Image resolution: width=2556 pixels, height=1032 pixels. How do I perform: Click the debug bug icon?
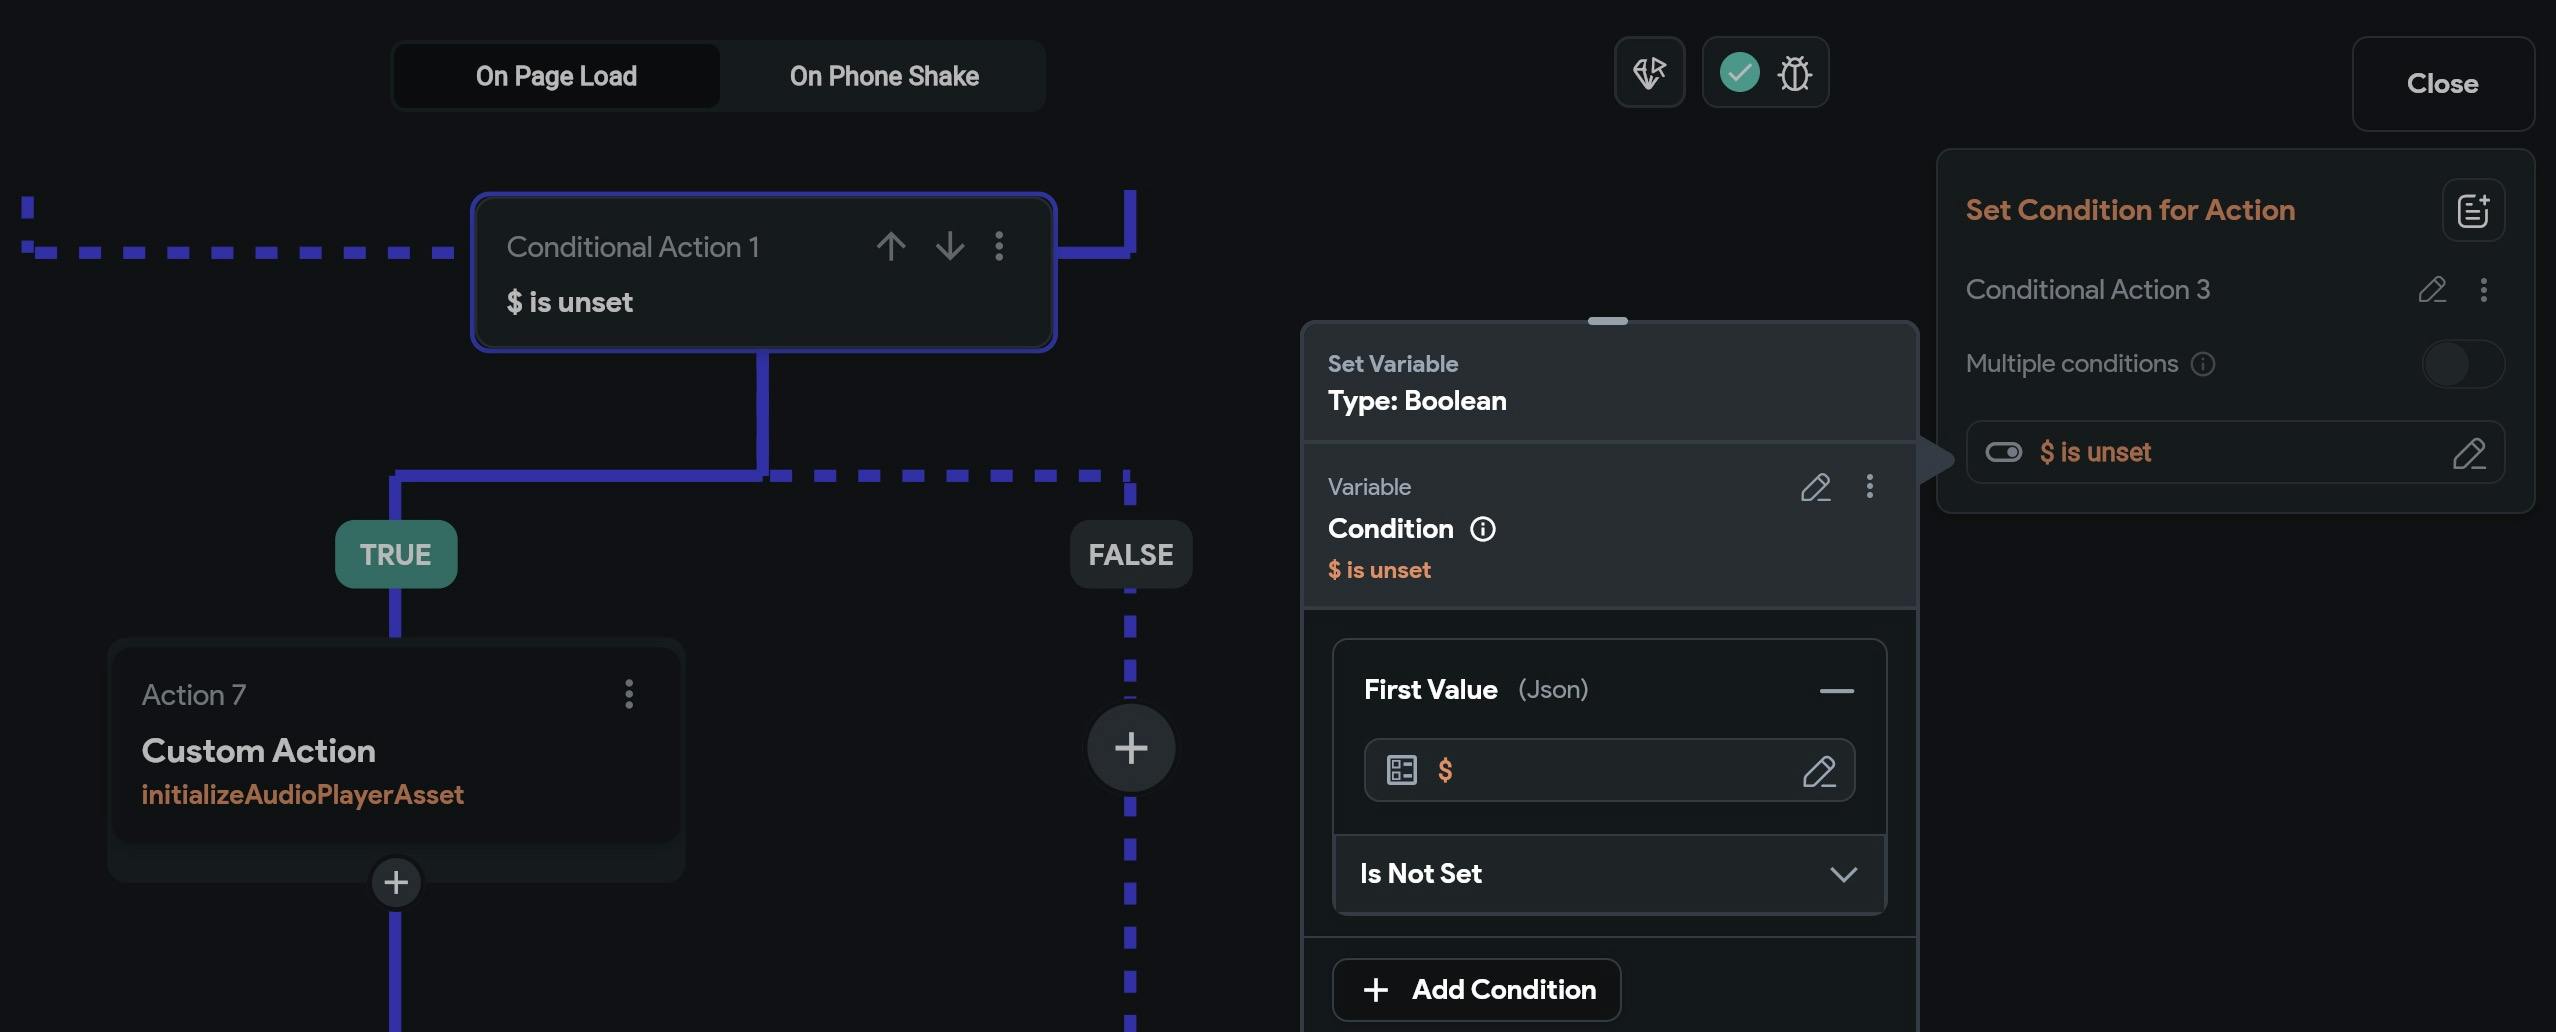pos(1795,73)
